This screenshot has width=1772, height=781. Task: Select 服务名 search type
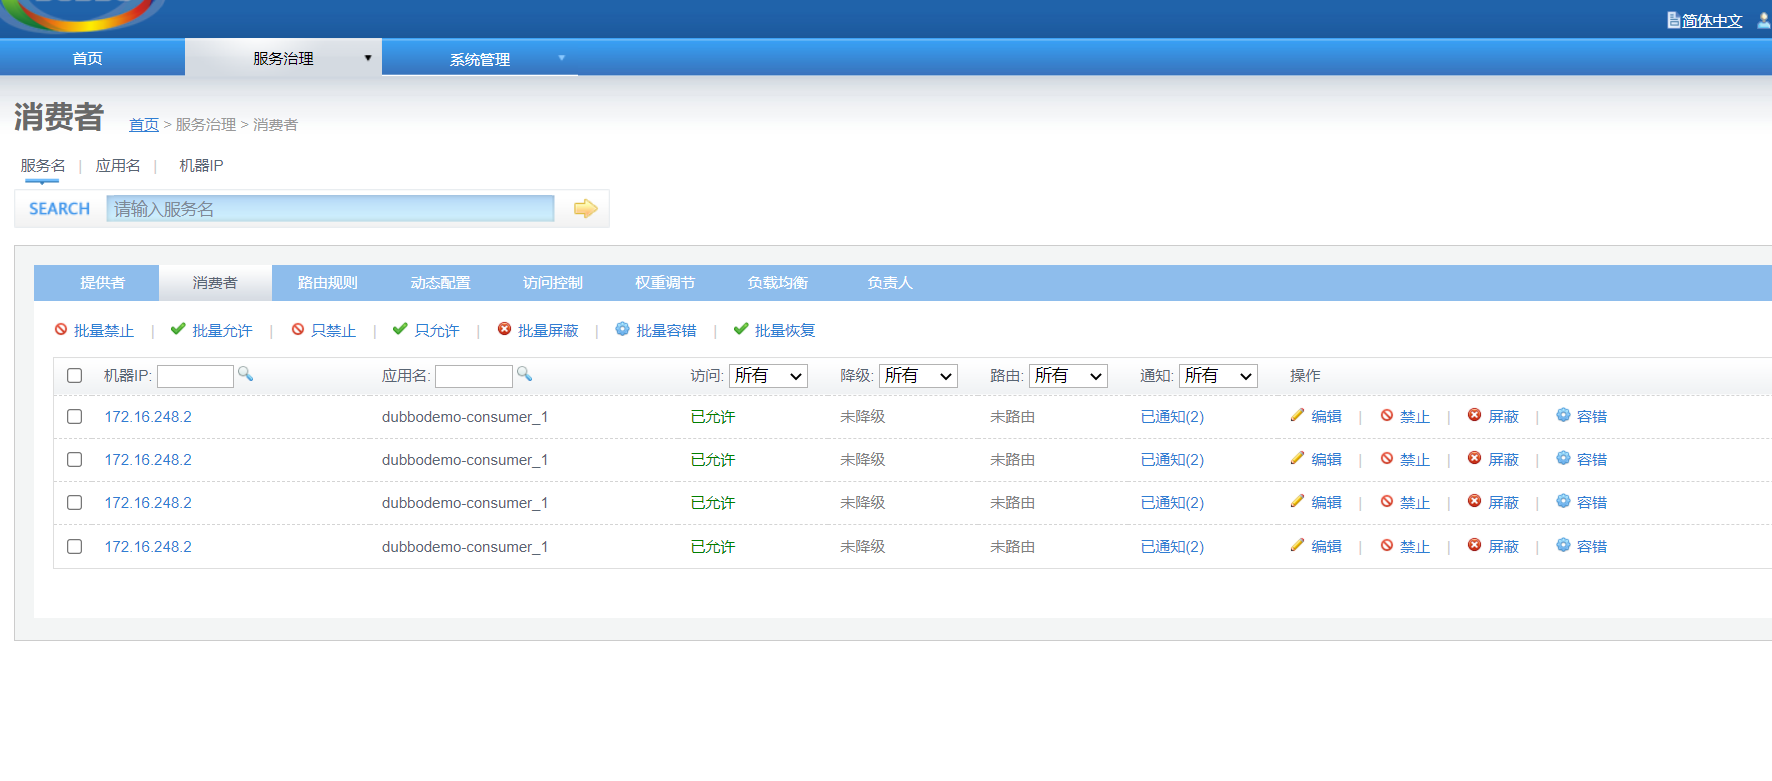pyautogui.click(x=43, y=165)
